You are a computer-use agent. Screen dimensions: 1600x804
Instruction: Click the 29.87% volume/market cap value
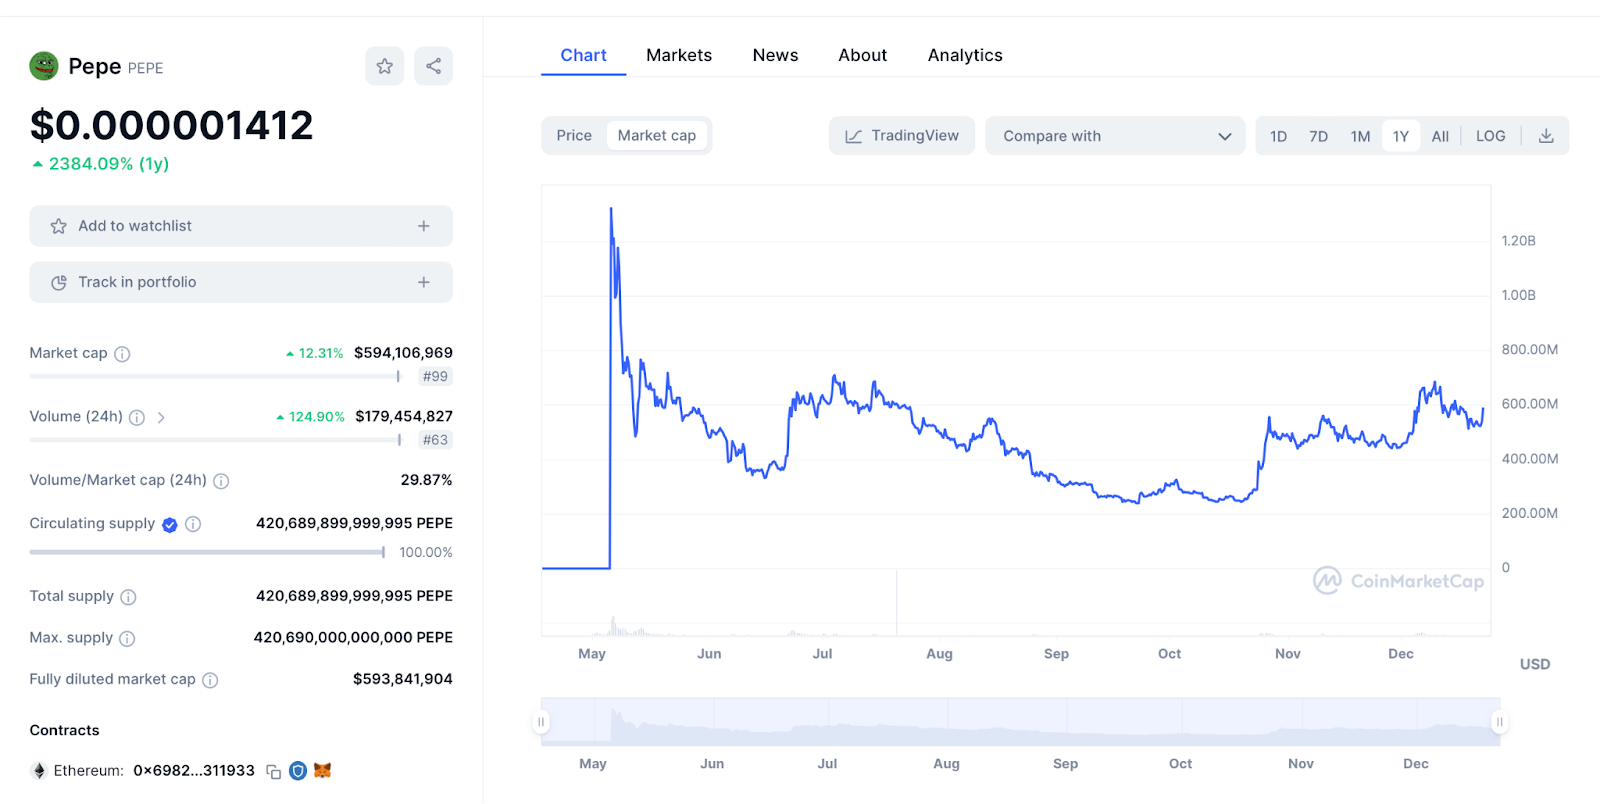pos(426,480)
